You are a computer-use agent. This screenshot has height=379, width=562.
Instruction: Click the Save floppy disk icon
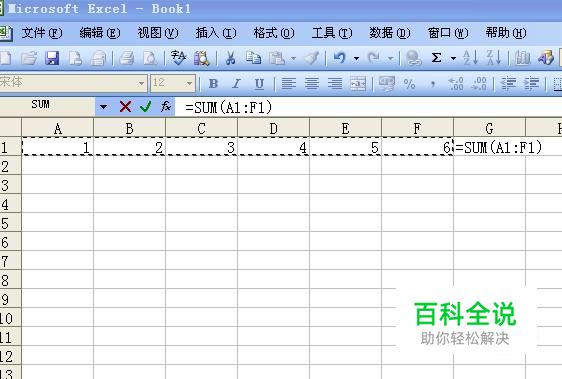pos(52,58)
